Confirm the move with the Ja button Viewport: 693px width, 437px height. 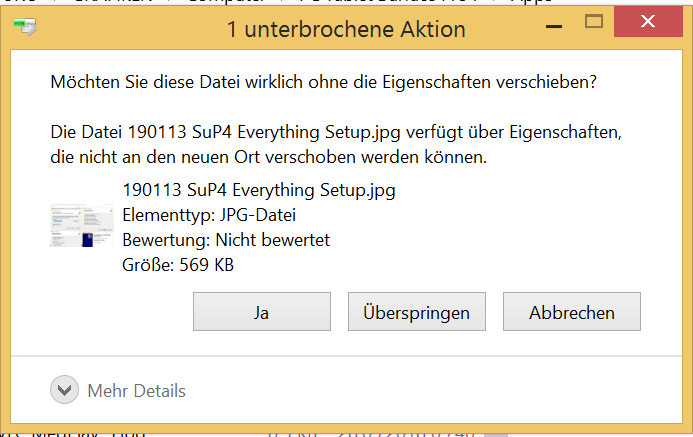[262, 312]
